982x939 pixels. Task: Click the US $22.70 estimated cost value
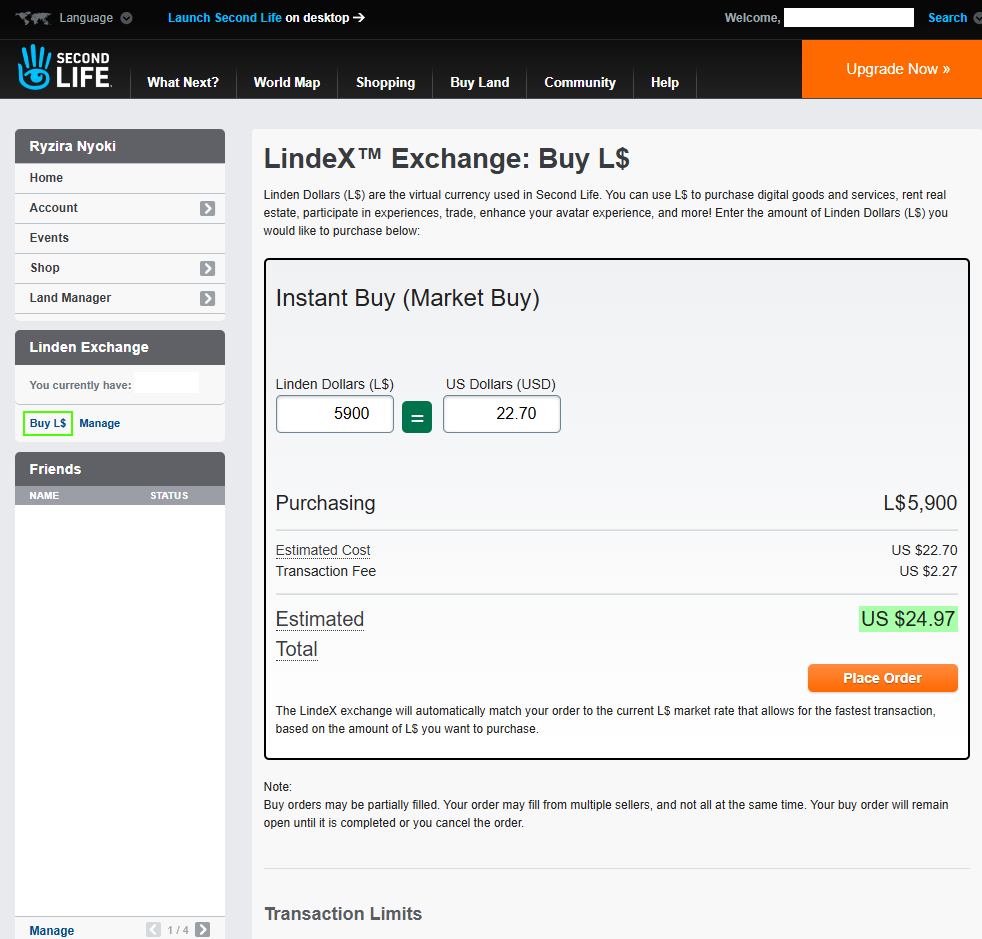tap(924, 550)
